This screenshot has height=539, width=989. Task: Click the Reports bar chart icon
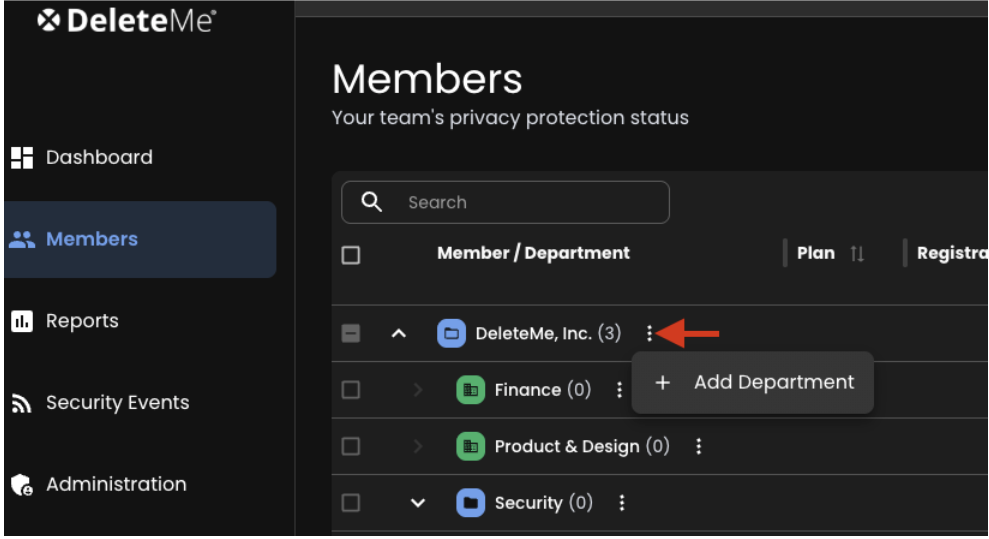[x=22, y=322]
